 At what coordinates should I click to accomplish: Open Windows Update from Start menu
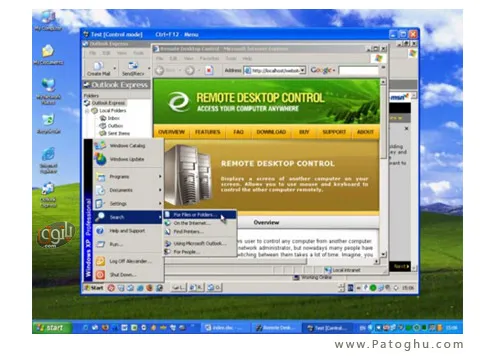tap(128, 159)
